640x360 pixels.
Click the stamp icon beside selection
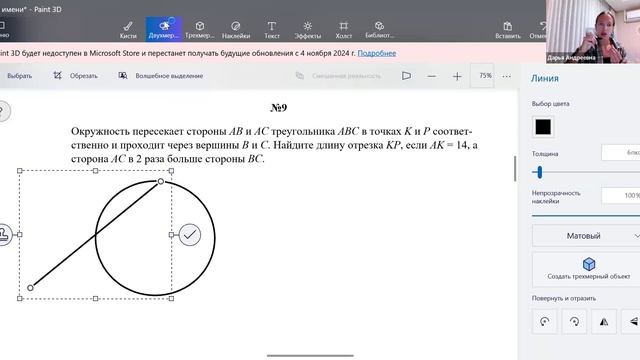coord(3,235)
